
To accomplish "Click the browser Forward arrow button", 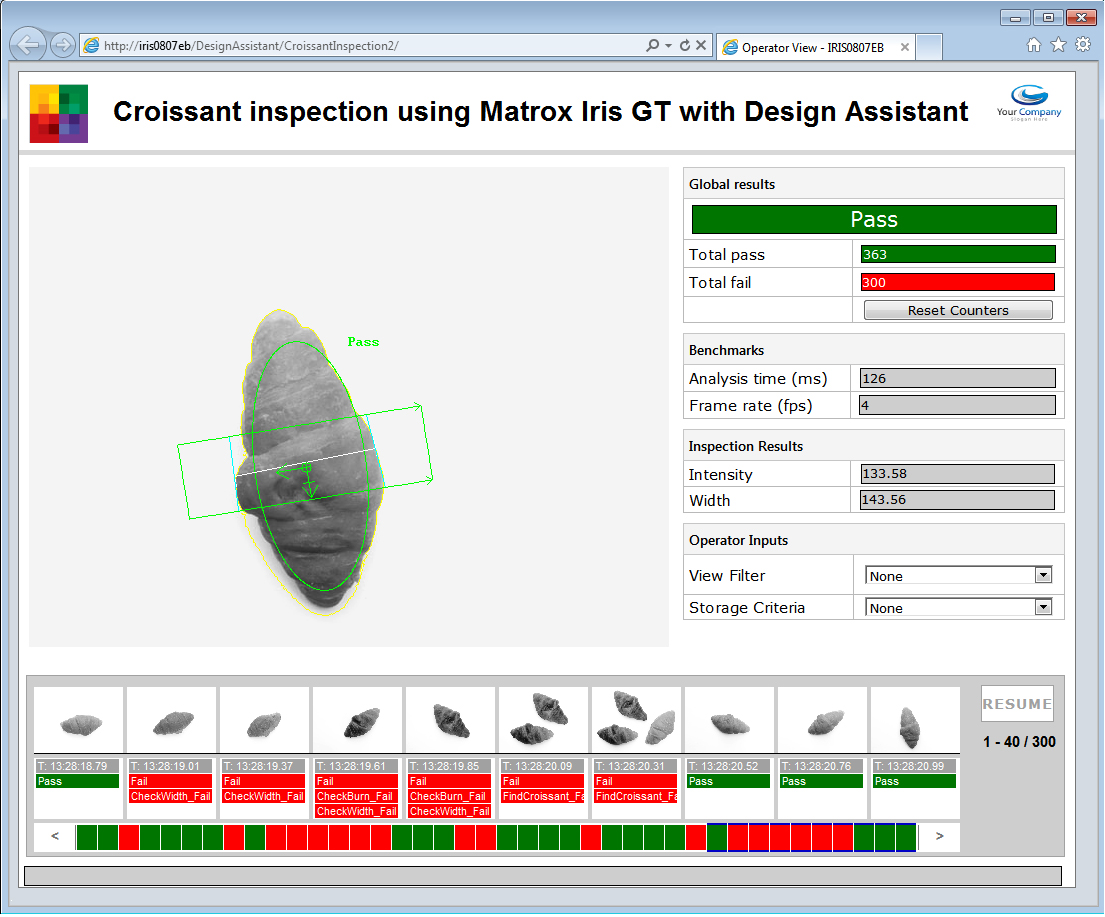I will tap(62, 45).
